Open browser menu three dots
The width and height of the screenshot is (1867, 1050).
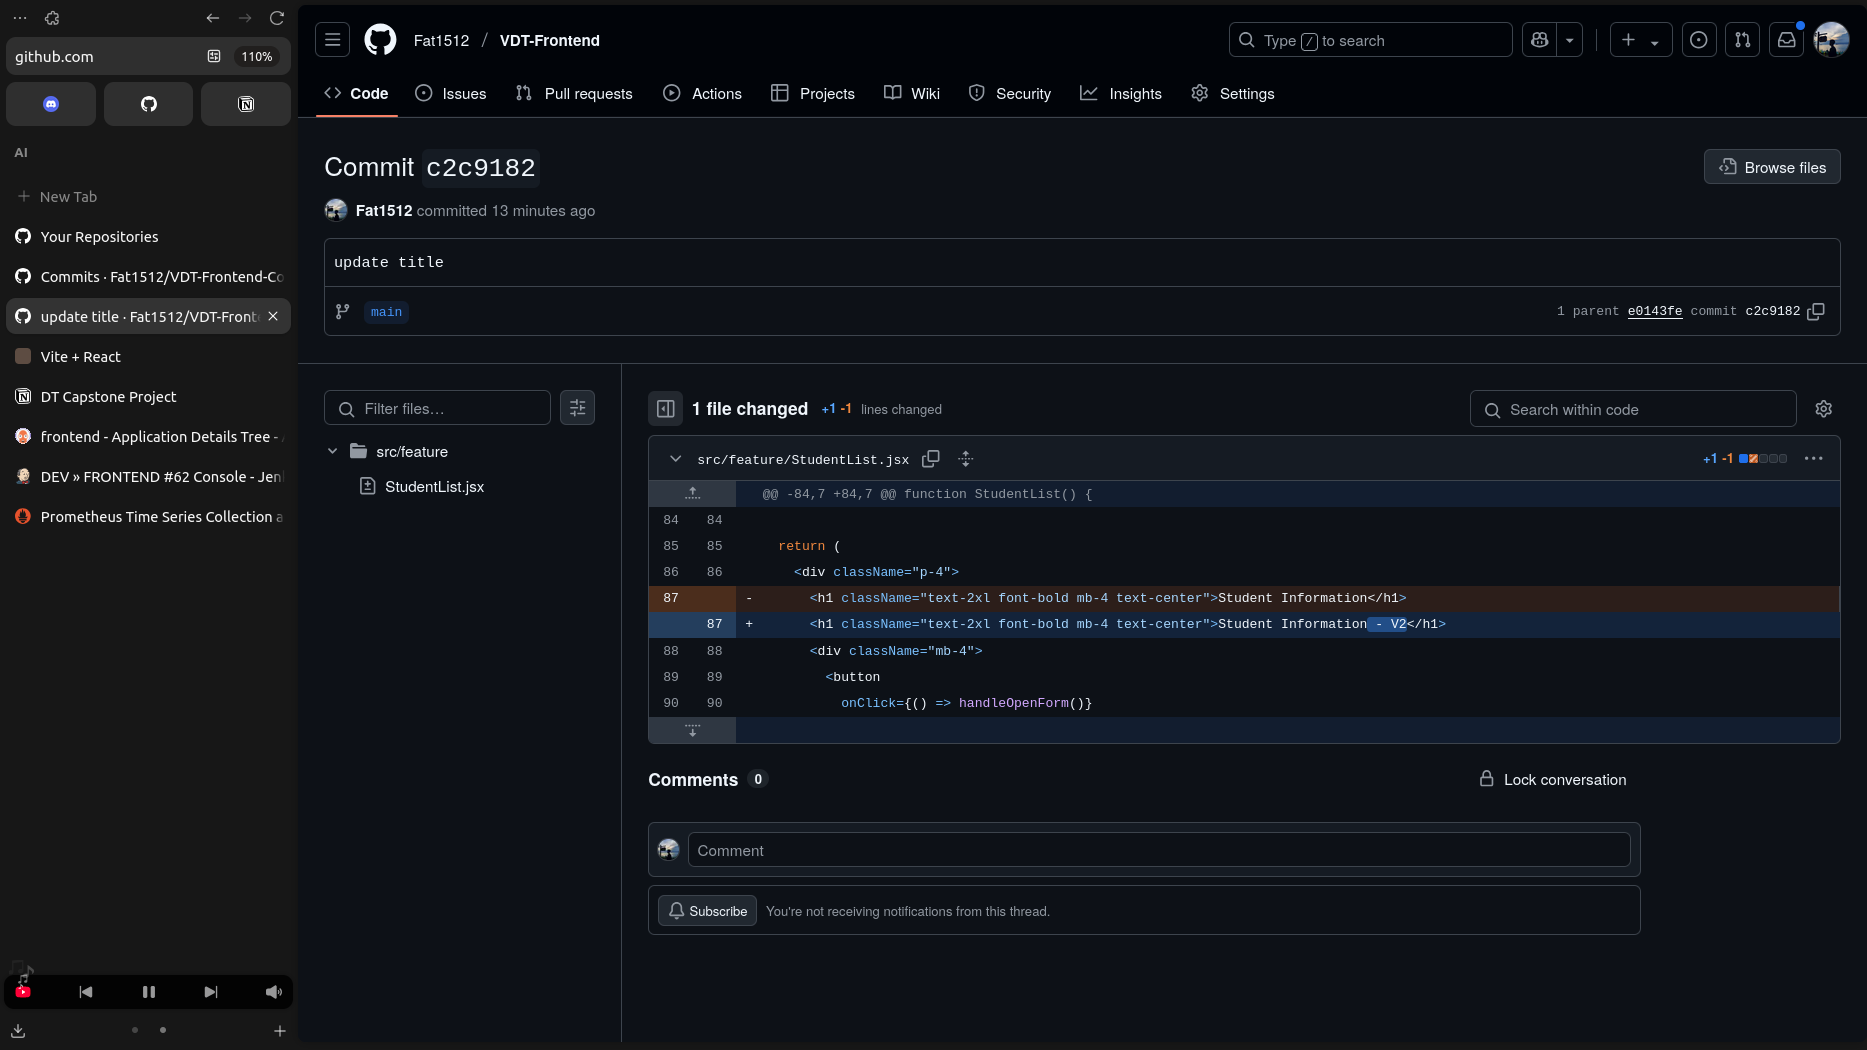pyautogui.click(x=20, y=18)
